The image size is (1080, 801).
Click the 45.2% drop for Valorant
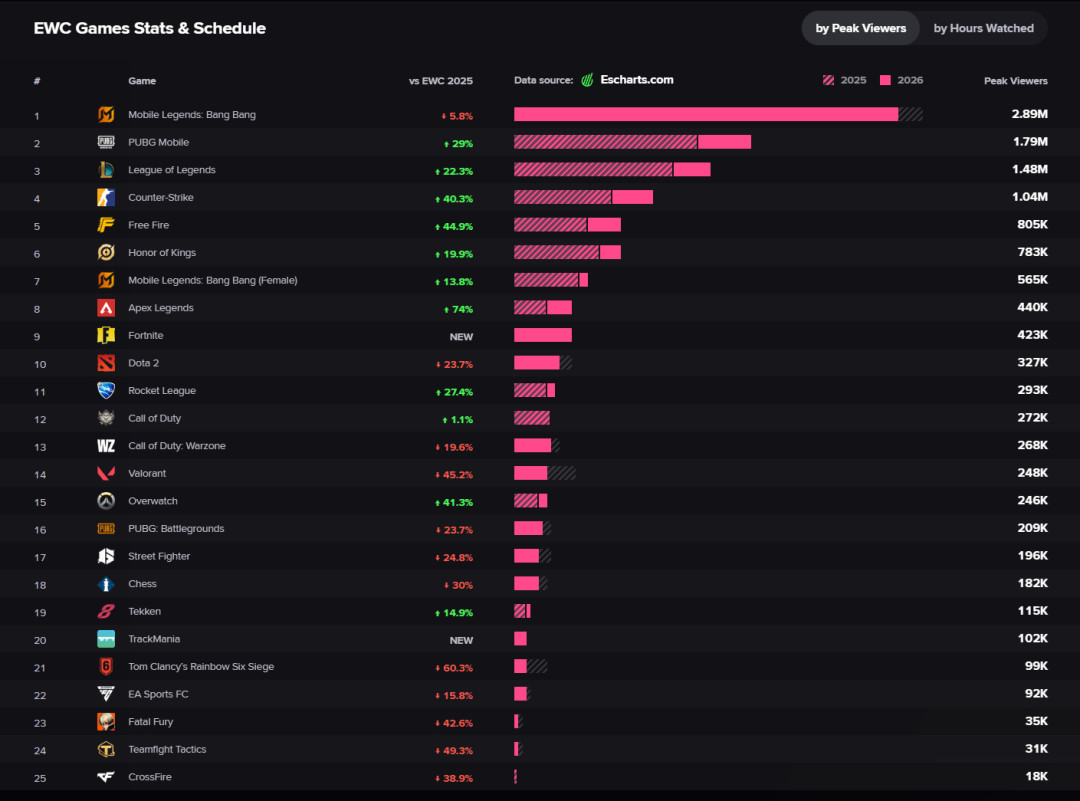(454, 475)
